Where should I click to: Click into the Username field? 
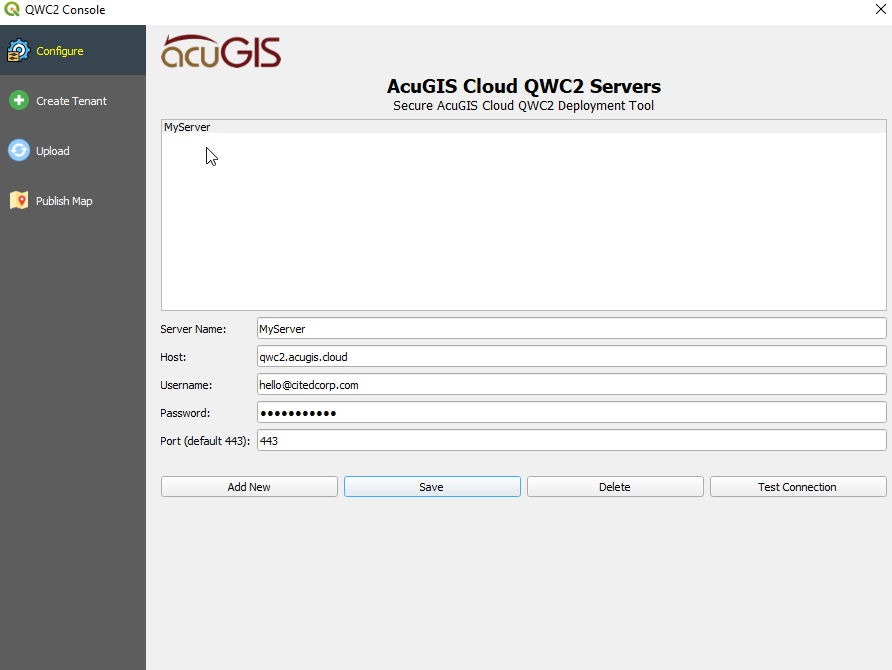[570, 384]
